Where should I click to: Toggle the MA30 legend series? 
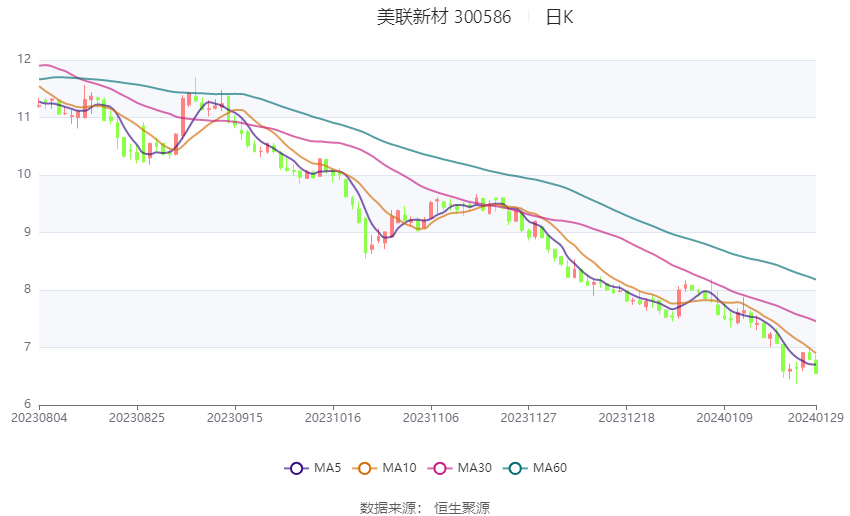(460, 468)
